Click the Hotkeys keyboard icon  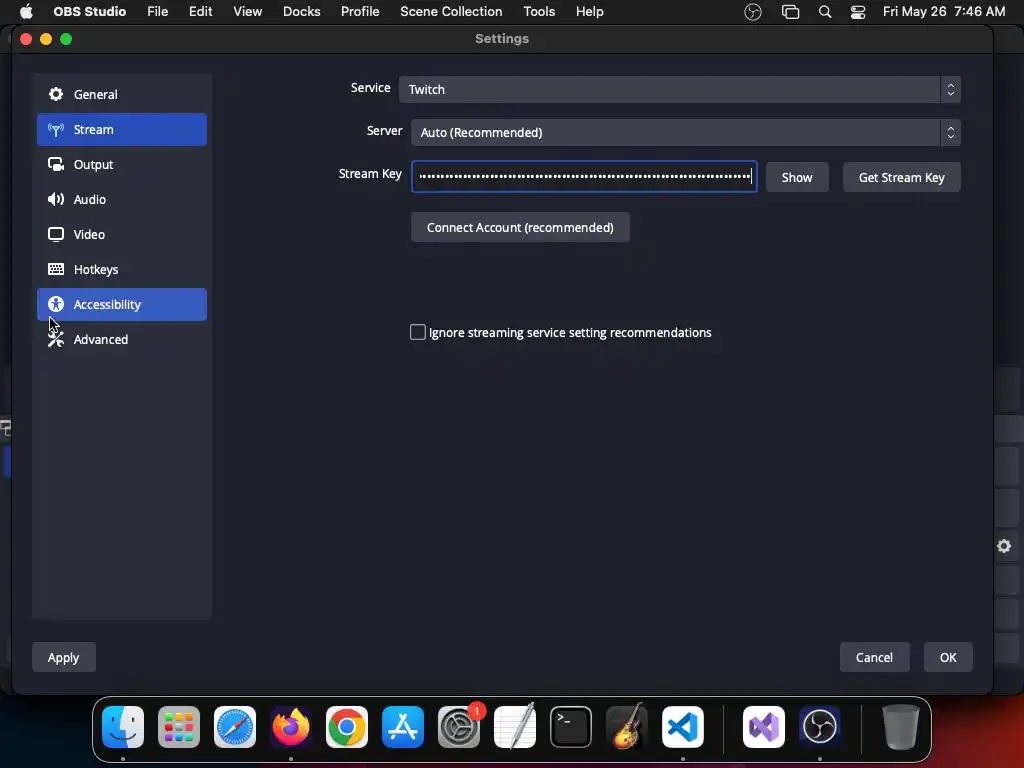coord(56,269)
